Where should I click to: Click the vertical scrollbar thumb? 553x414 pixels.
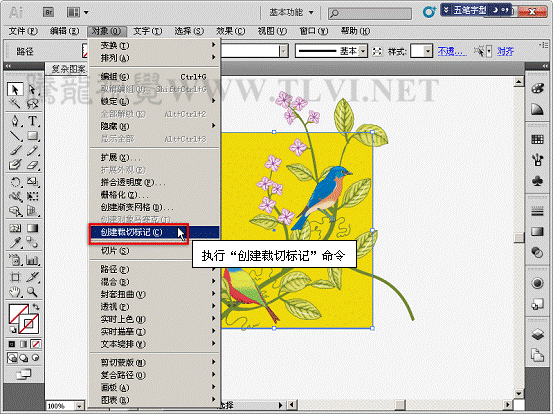tap(519, 237)
